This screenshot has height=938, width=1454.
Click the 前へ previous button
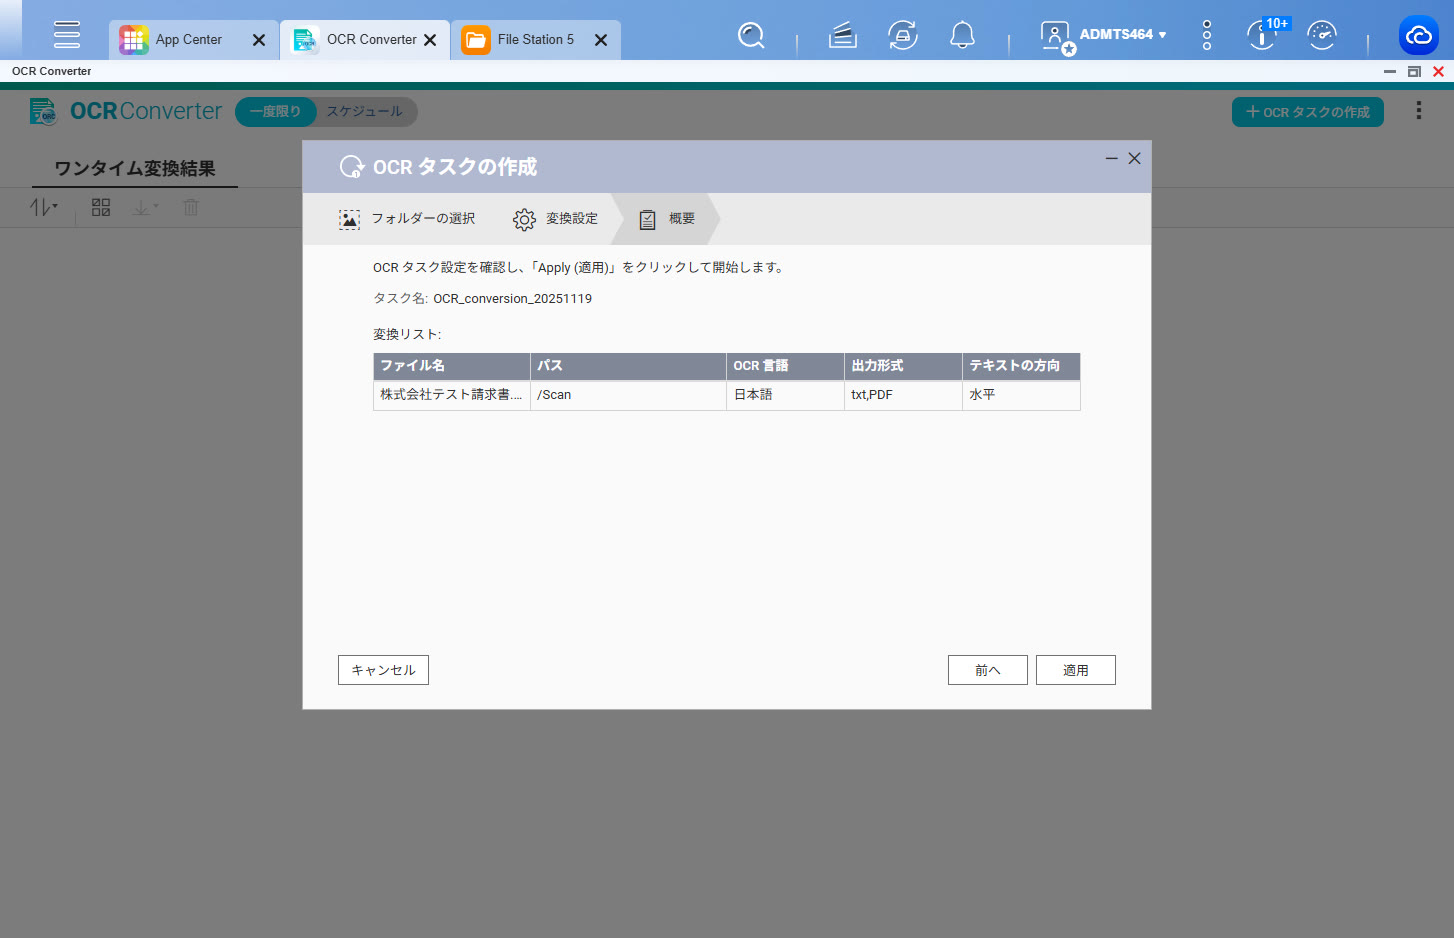[x=987, y=670]
